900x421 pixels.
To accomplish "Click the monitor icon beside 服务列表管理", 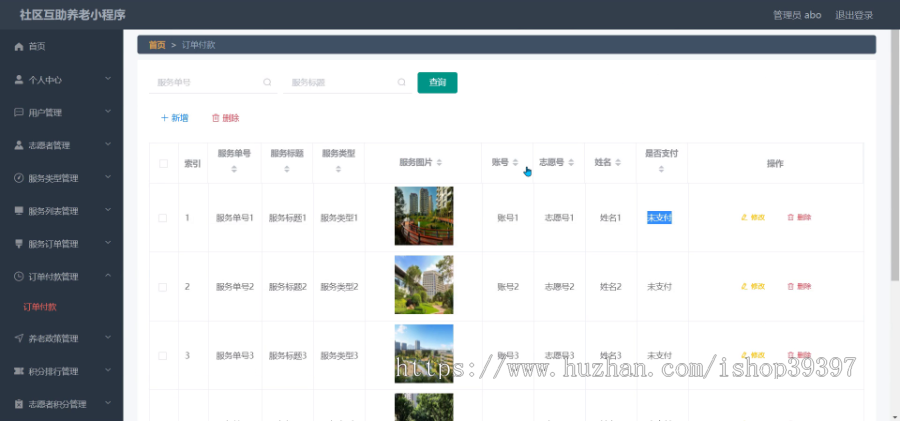I will (x=18, y=211).
